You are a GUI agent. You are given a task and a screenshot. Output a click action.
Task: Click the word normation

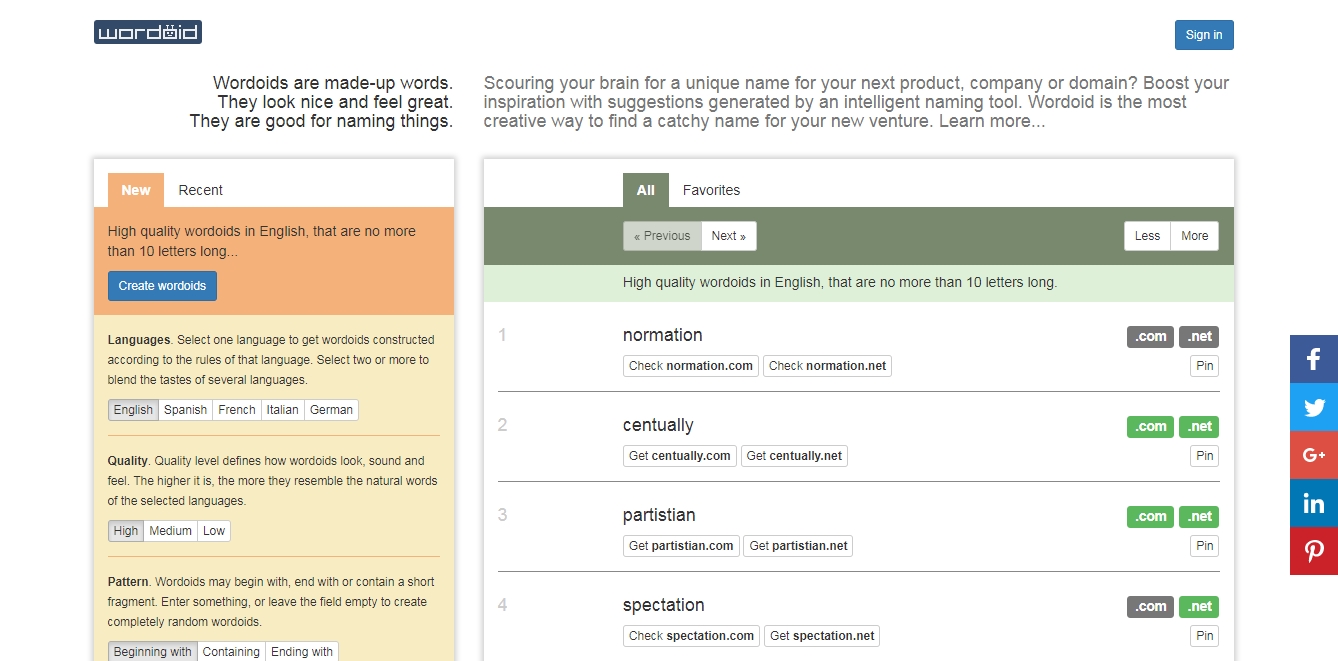click(x=662, y=335)
